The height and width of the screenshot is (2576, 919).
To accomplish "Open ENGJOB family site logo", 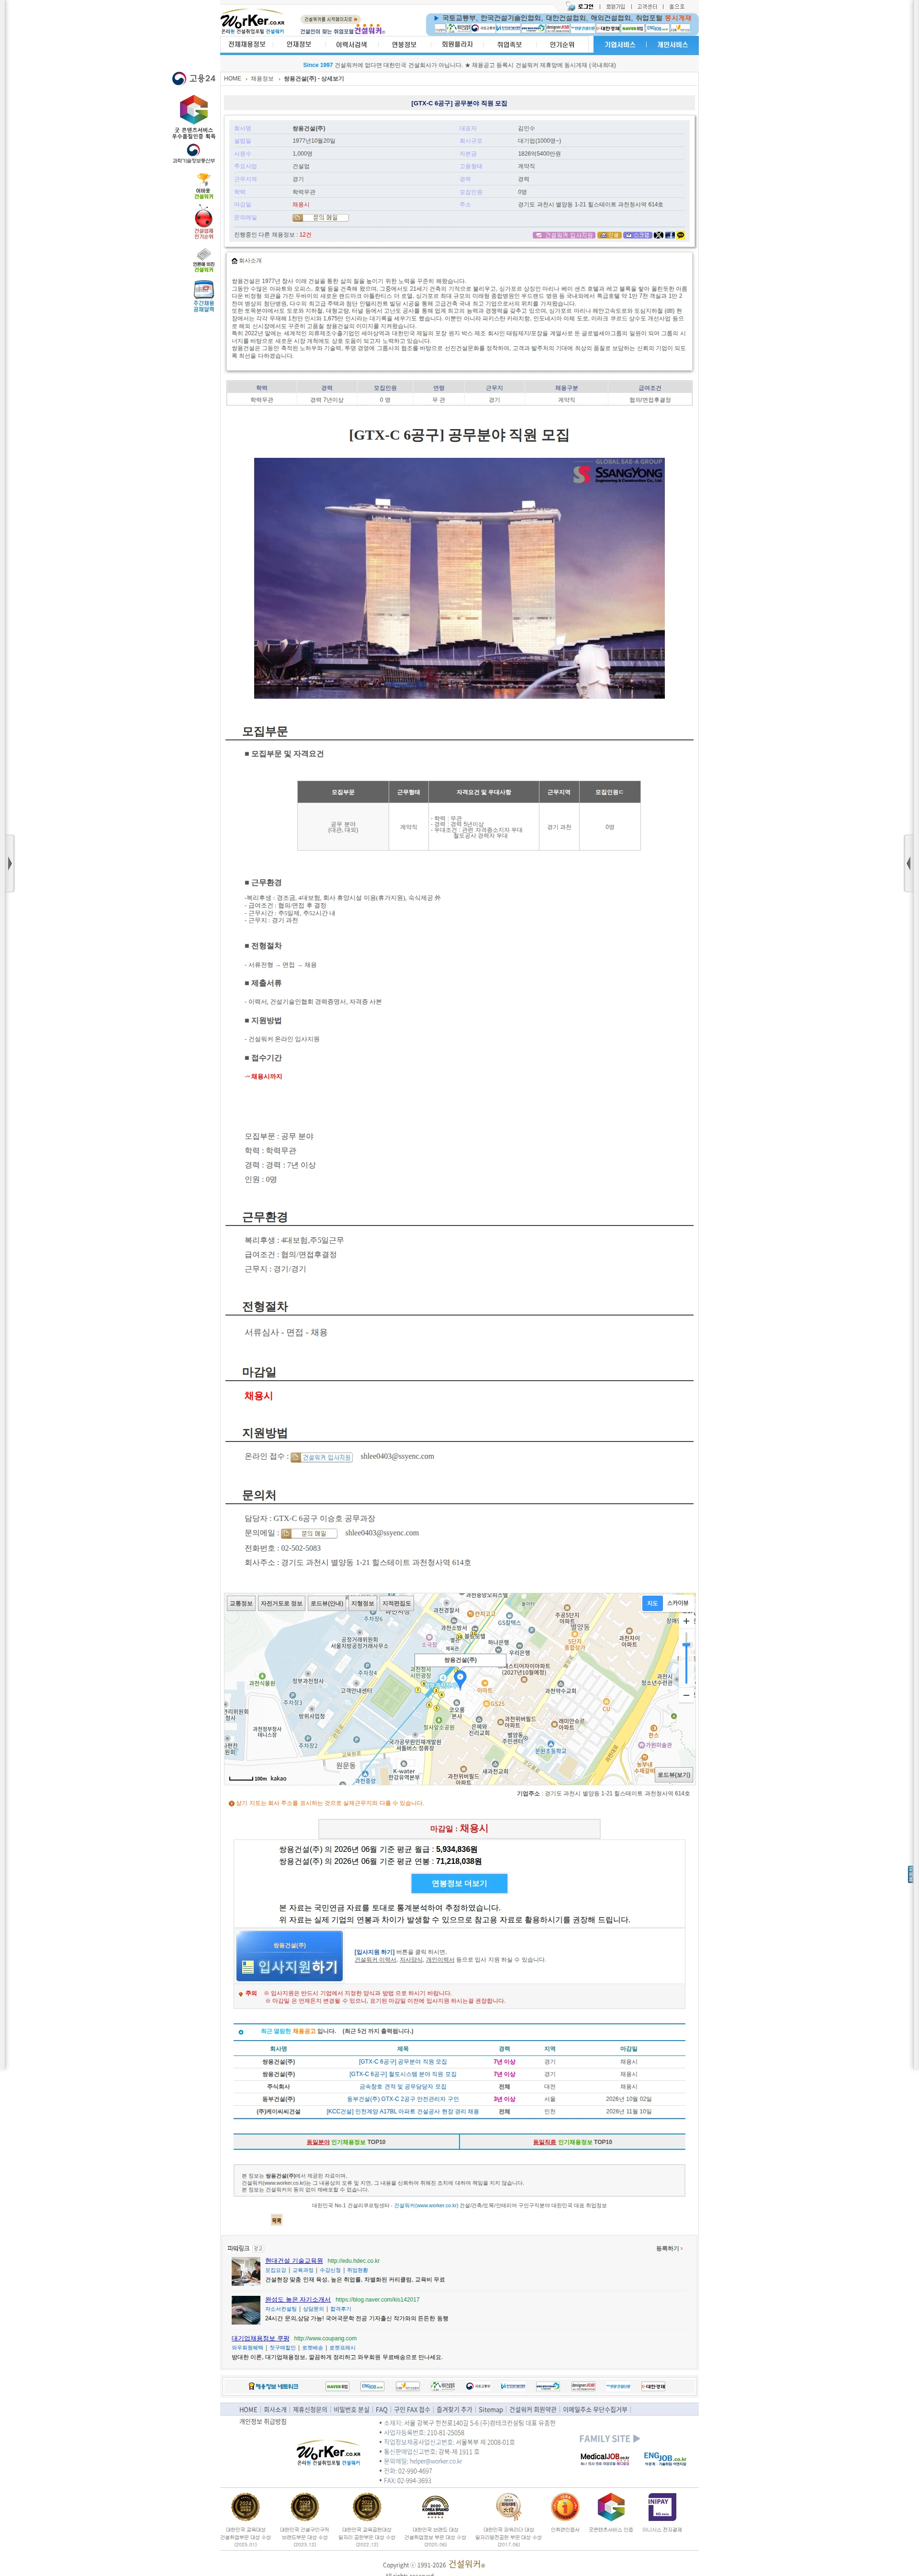I will coord(665,2458).
